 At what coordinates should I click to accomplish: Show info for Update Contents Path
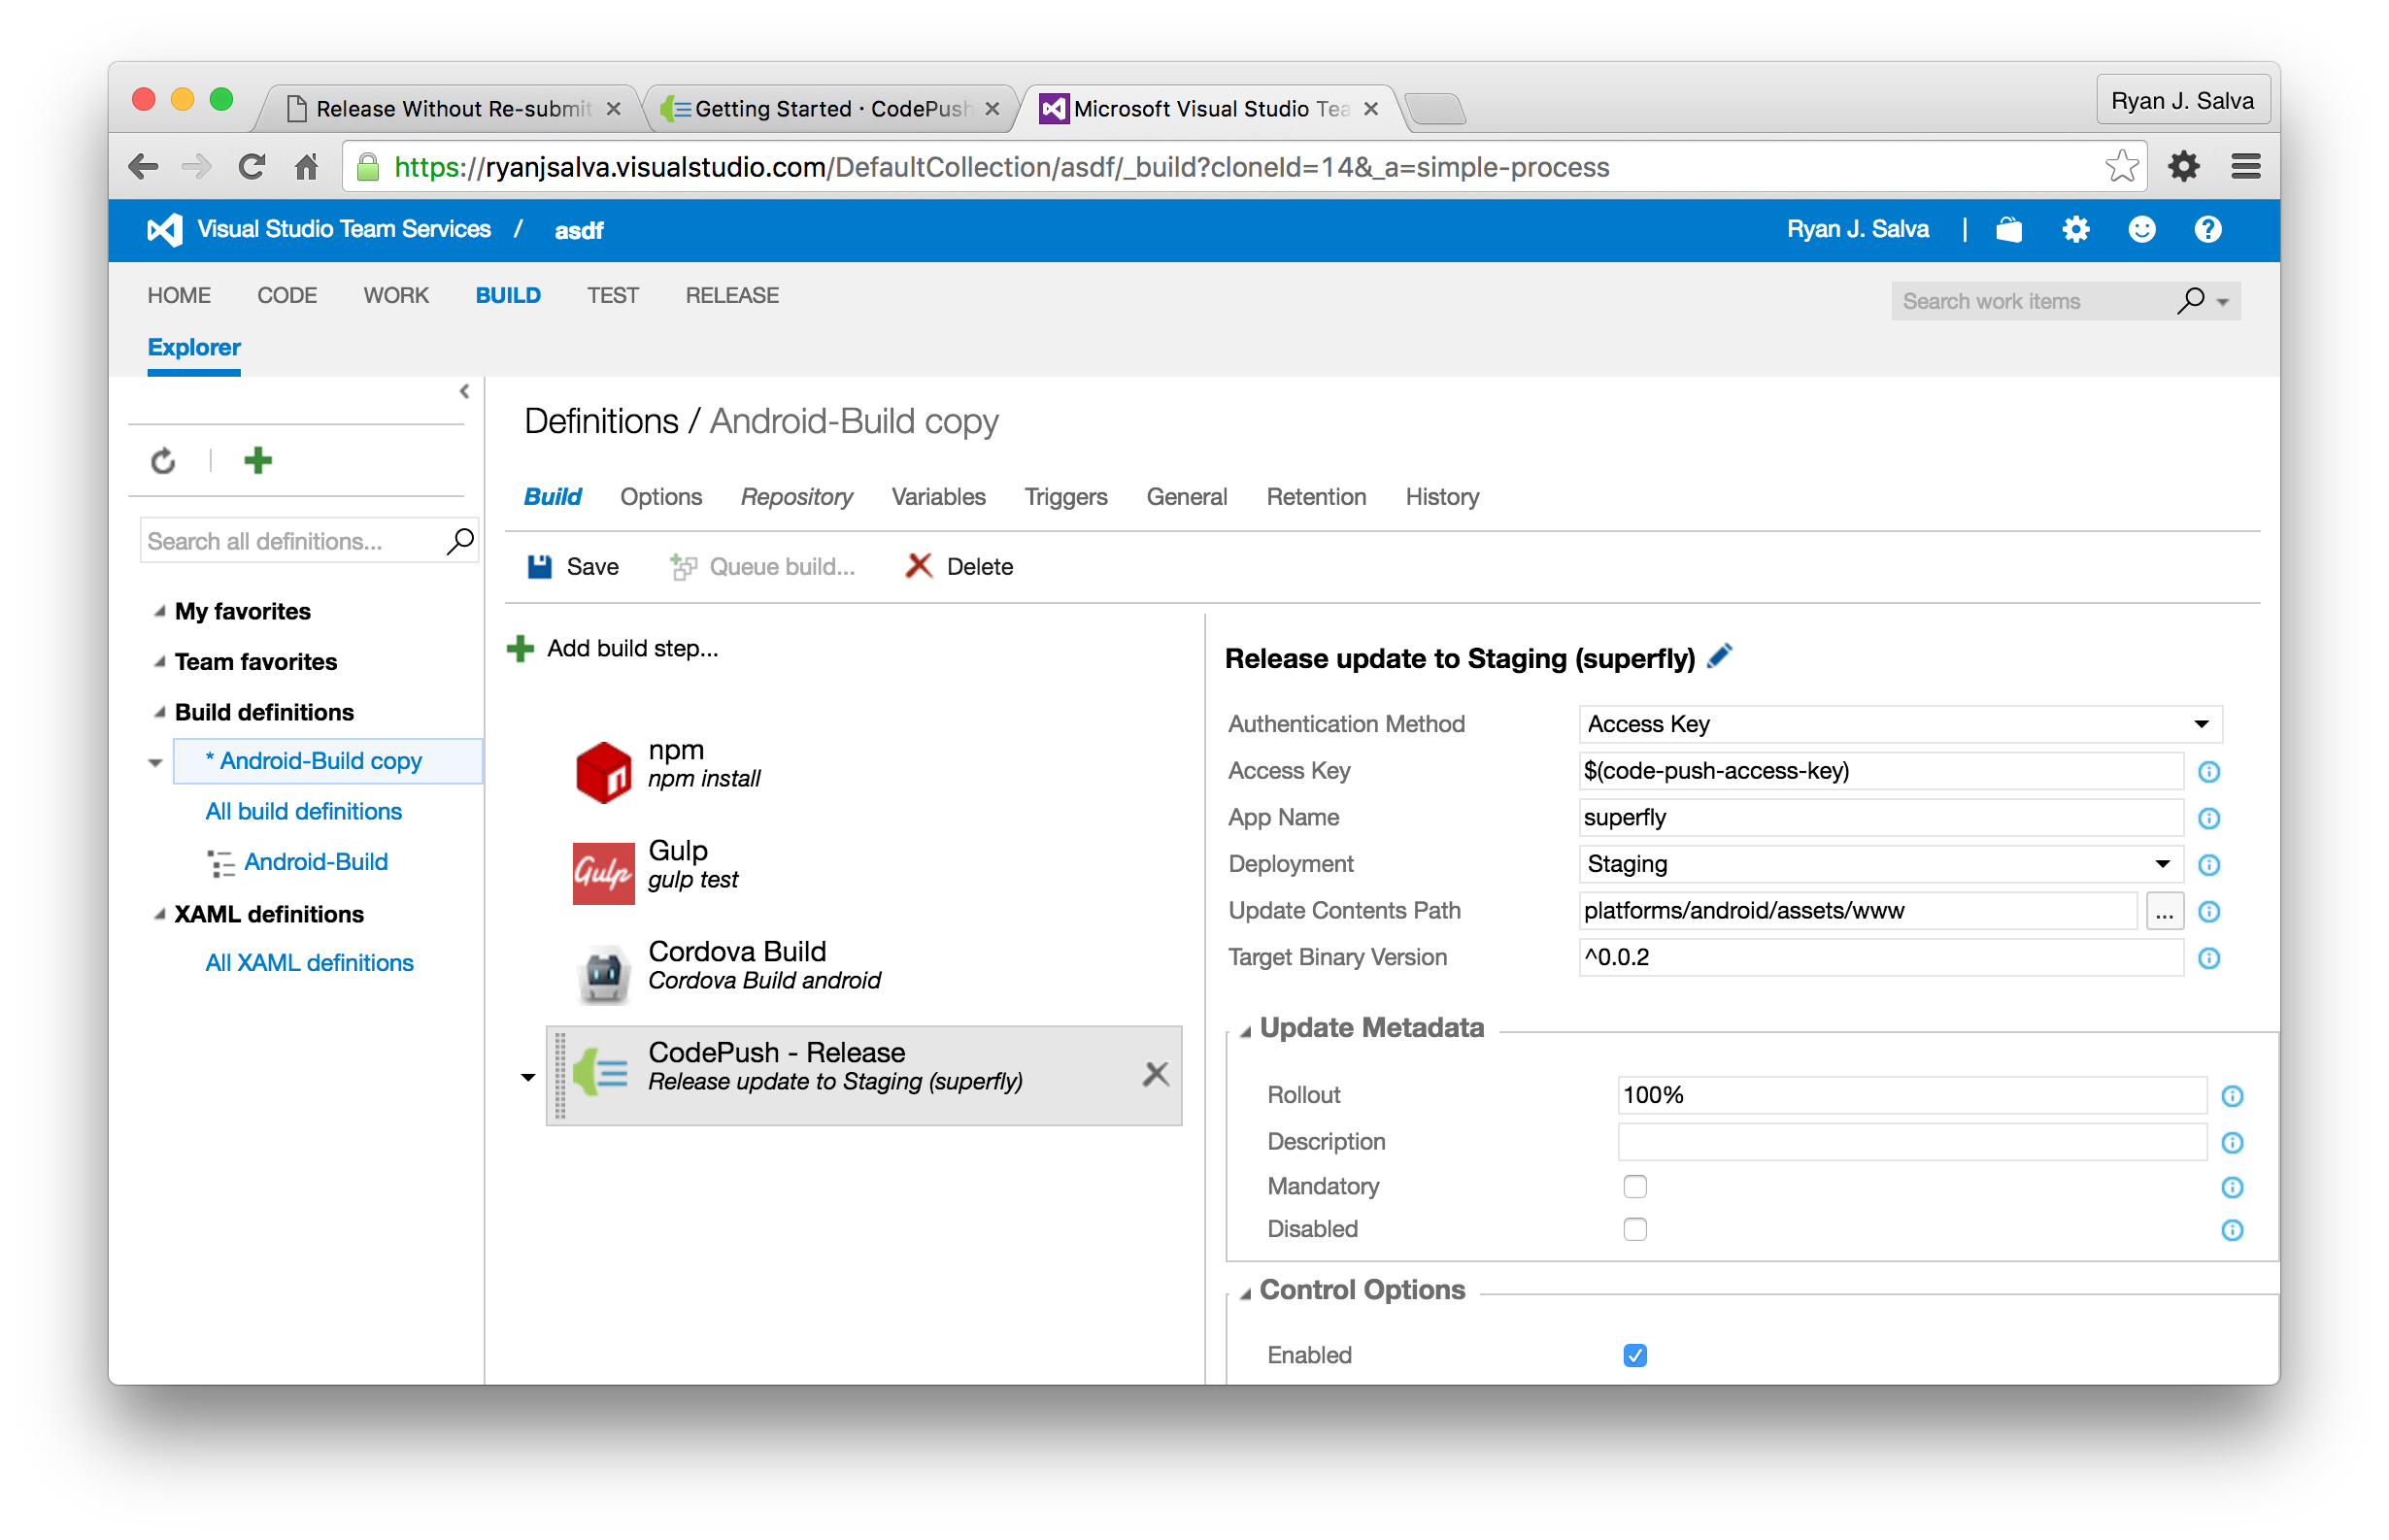coord(2209,912)
